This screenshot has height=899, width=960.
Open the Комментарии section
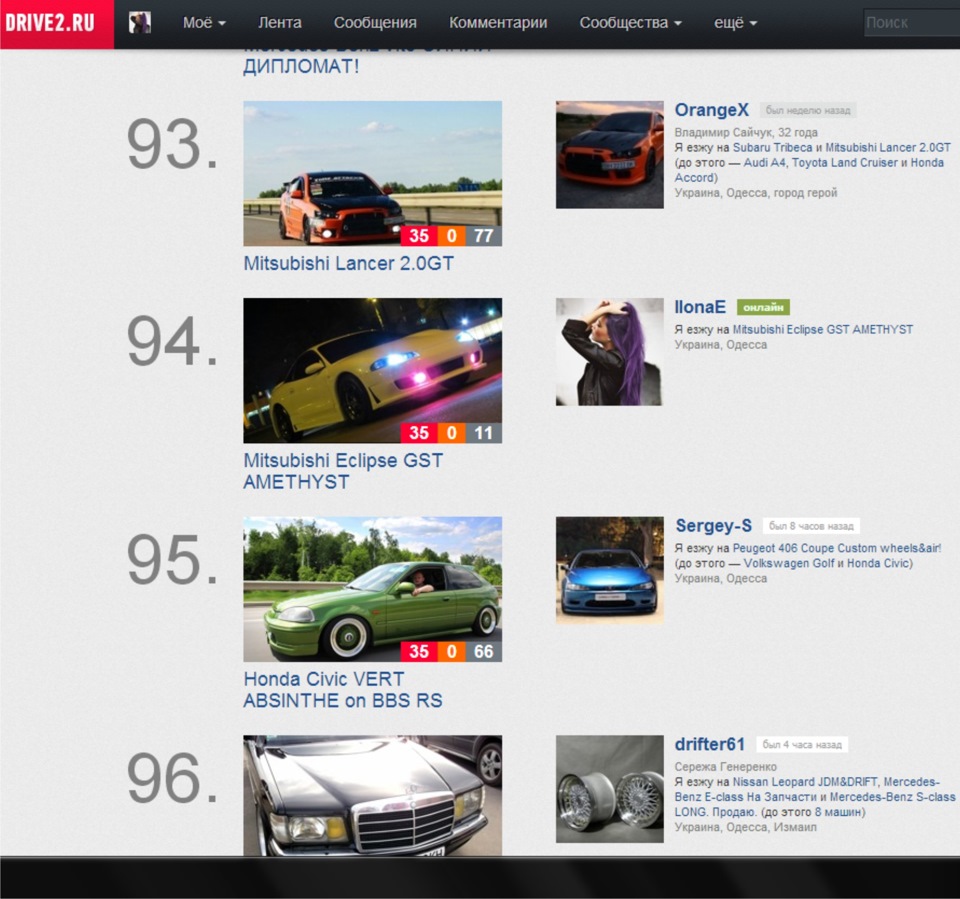498,23
